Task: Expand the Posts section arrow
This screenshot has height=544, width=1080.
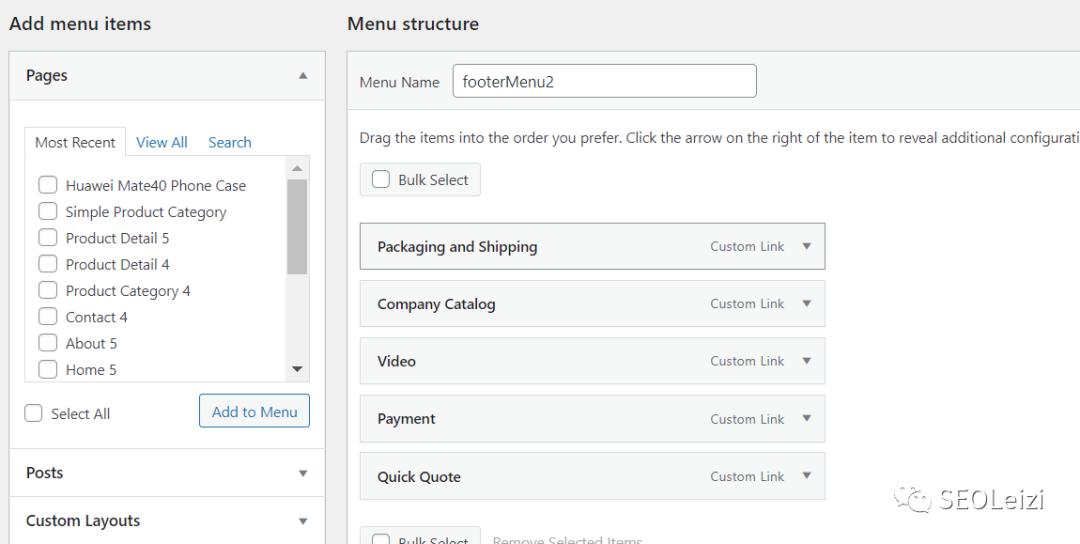Action: click(x=303, y=473)
